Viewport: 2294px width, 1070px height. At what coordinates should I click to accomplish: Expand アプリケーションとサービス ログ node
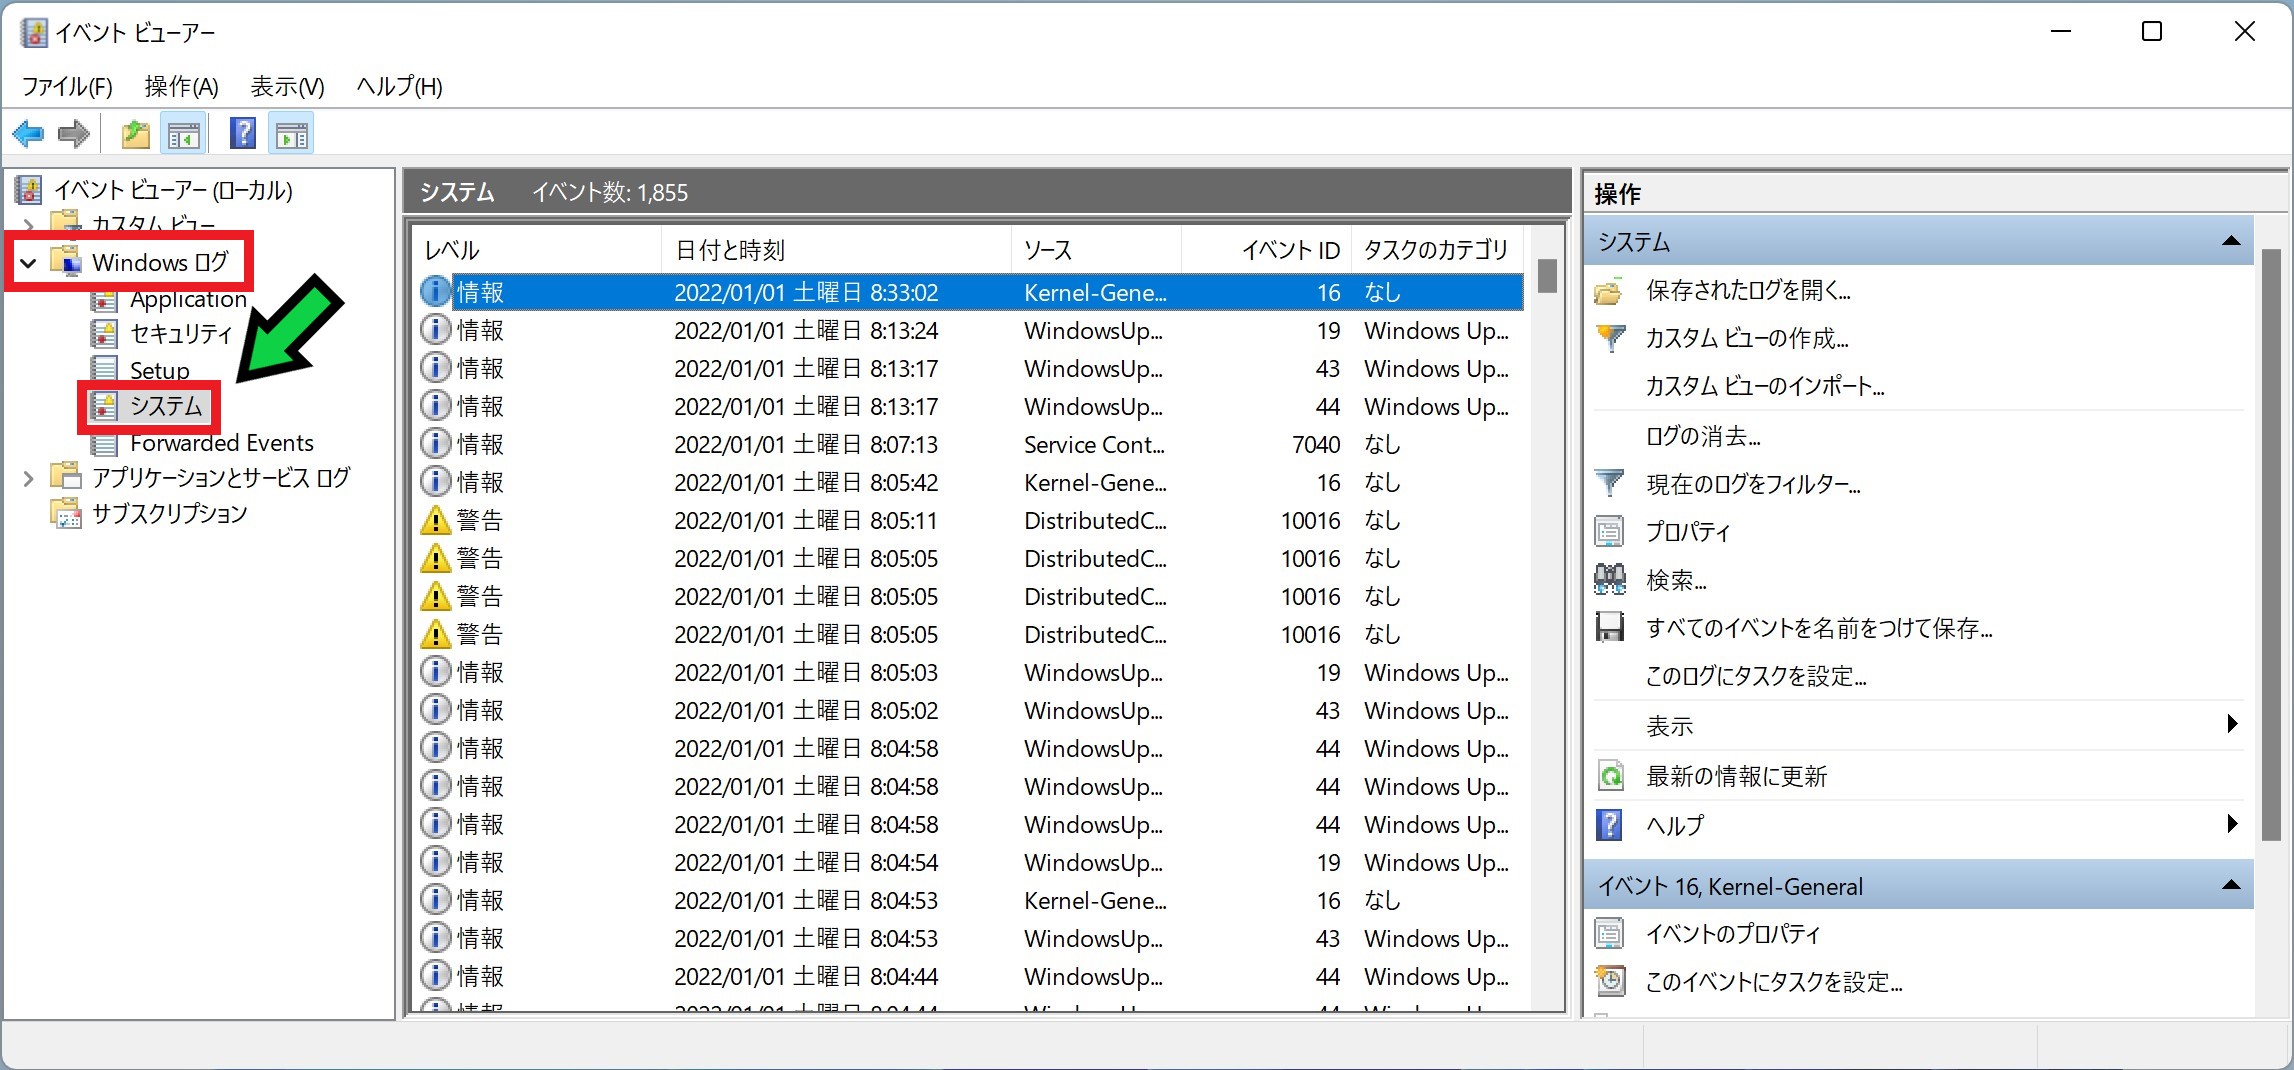(x=28, y=479)
